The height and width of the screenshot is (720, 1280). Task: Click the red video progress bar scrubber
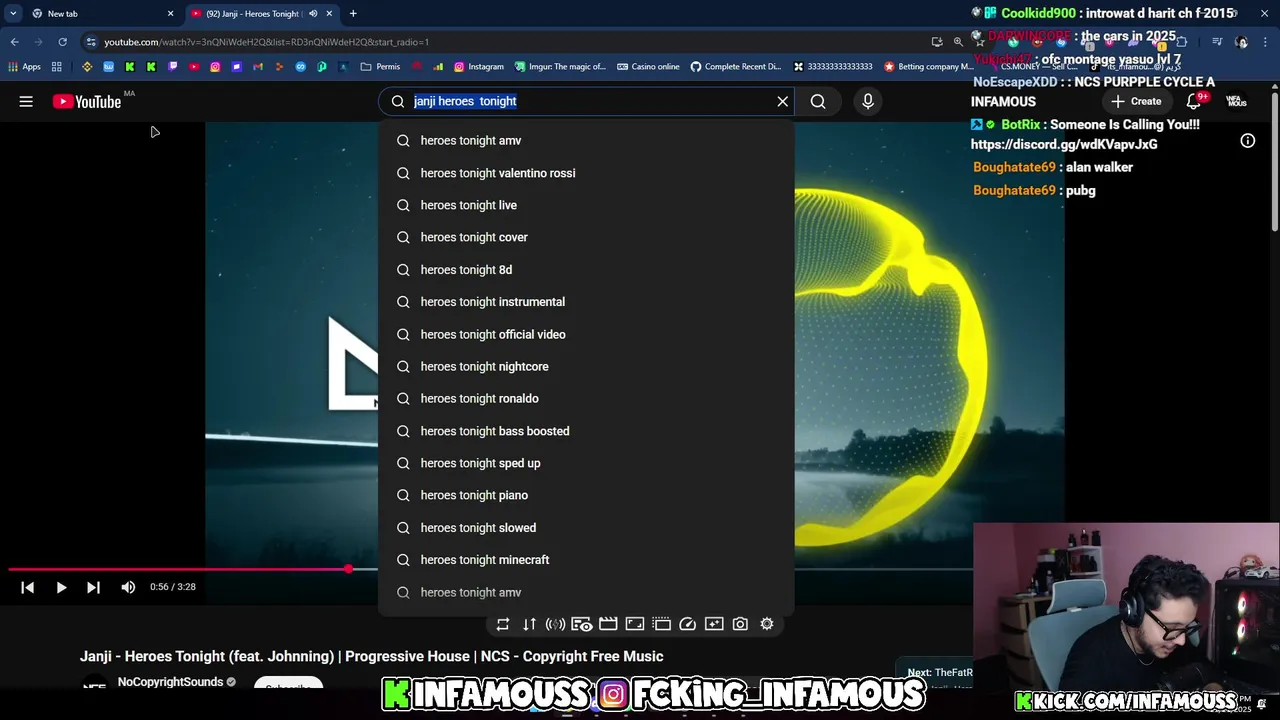[x=348, y=569]
